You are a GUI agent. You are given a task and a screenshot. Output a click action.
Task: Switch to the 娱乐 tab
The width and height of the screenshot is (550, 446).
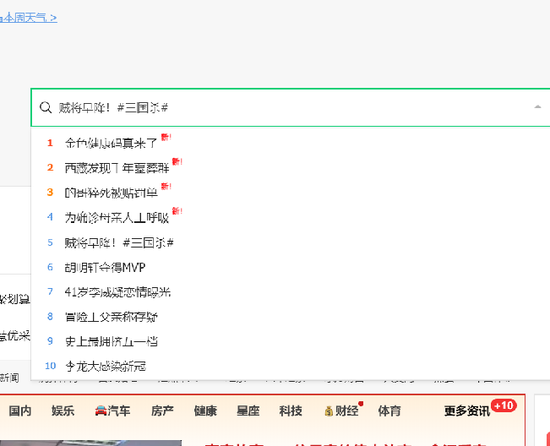(63, 411)
